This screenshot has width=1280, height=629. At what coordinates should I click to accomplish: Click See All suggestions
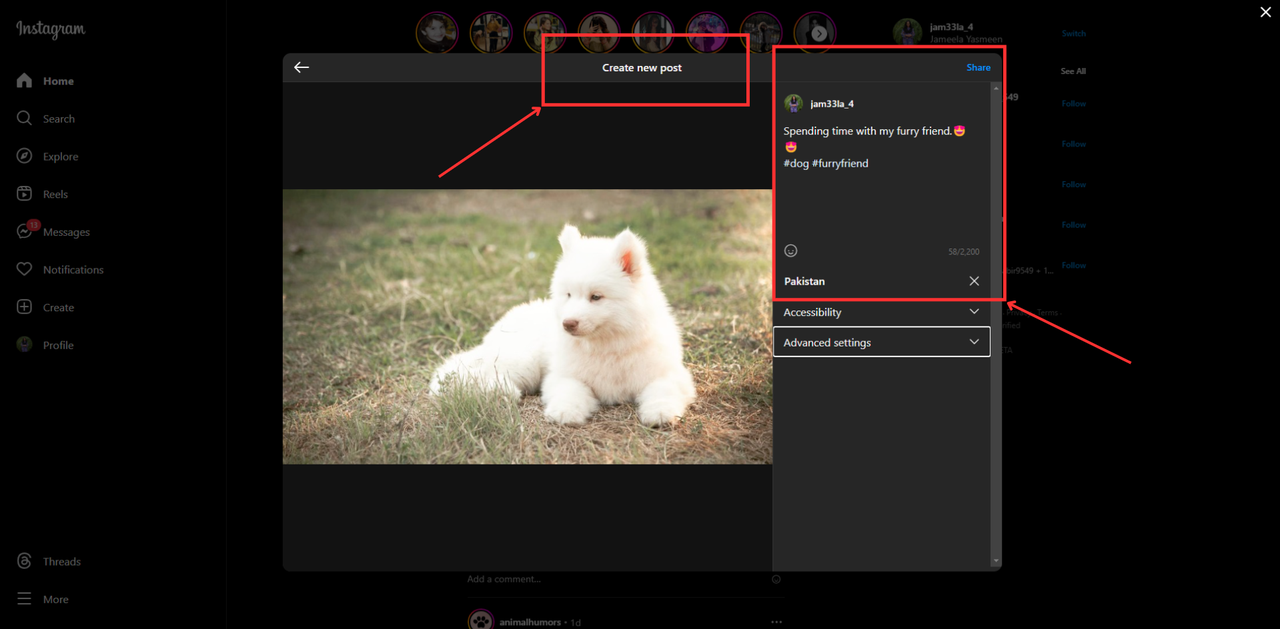coord(1073,71)
